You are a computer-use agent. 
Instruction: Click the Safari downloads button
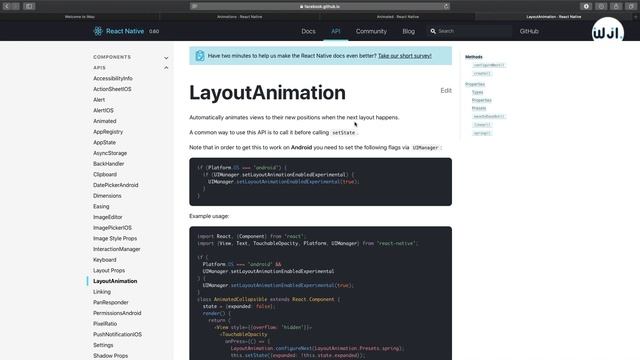601,6
